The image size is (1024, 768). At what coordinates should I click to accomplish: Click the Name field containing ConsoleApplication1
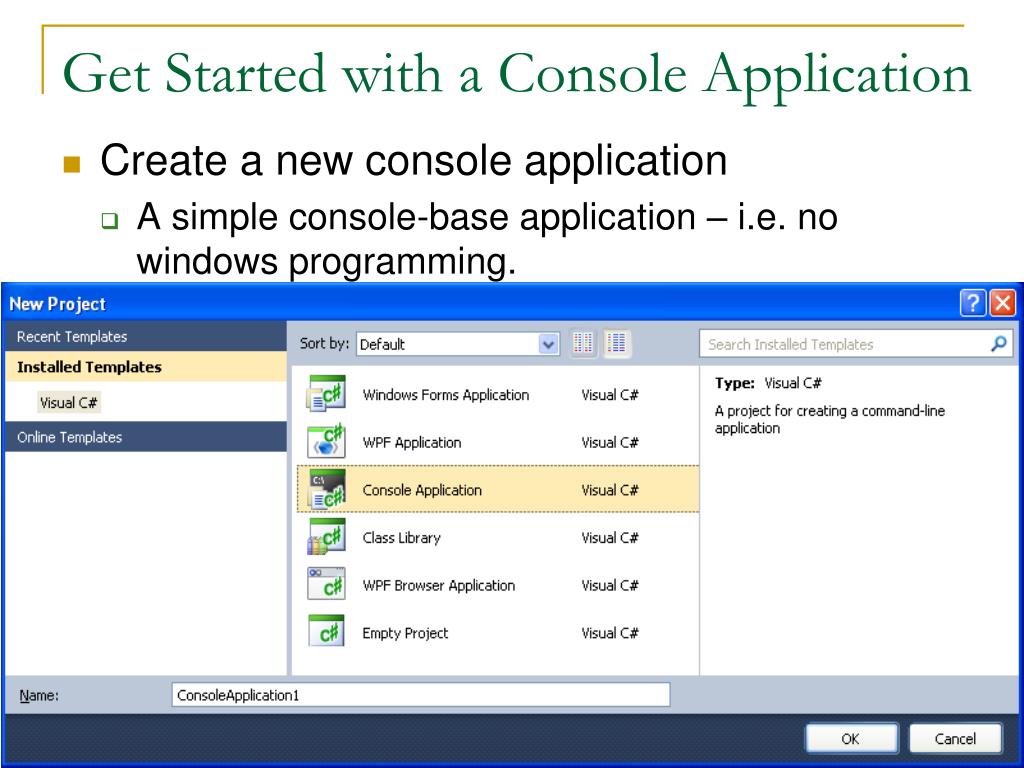pyautogui.click(x=421, y=695)
